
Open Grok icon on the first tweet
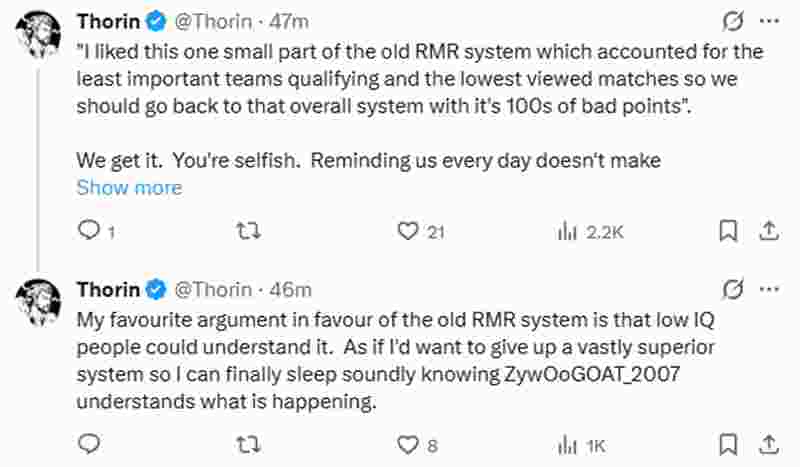(x=732, y=21)
